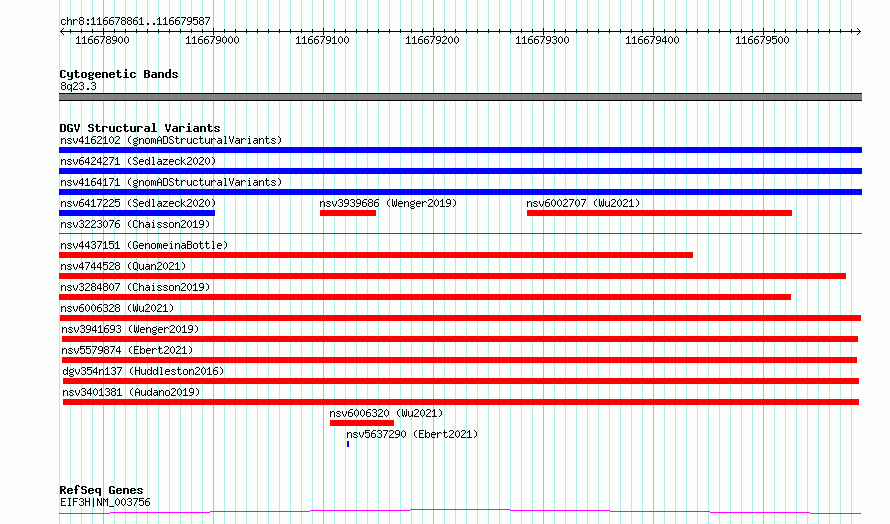Click the red bar under nsv3284807
Screen dimensions: 890x524
point(425,297)
